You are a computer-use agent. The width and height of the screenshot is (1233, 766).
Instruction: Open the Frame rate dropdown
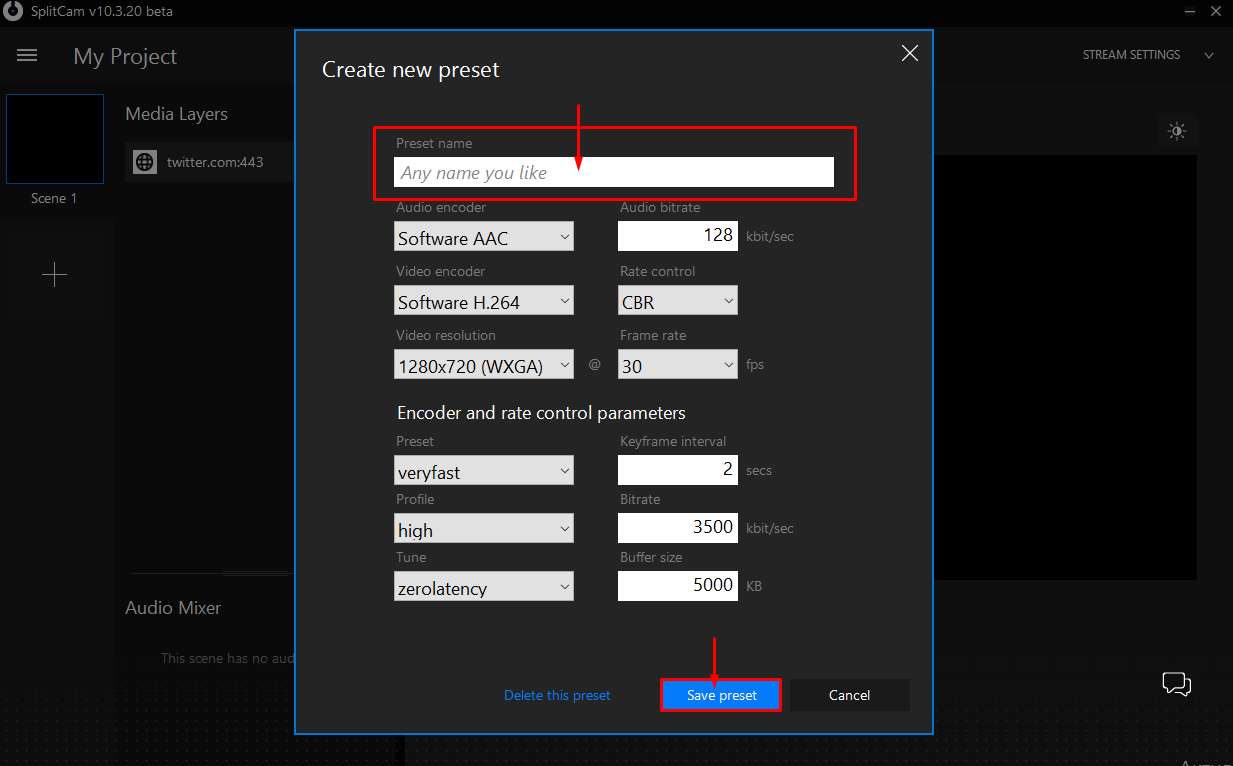tap(677, 364)
